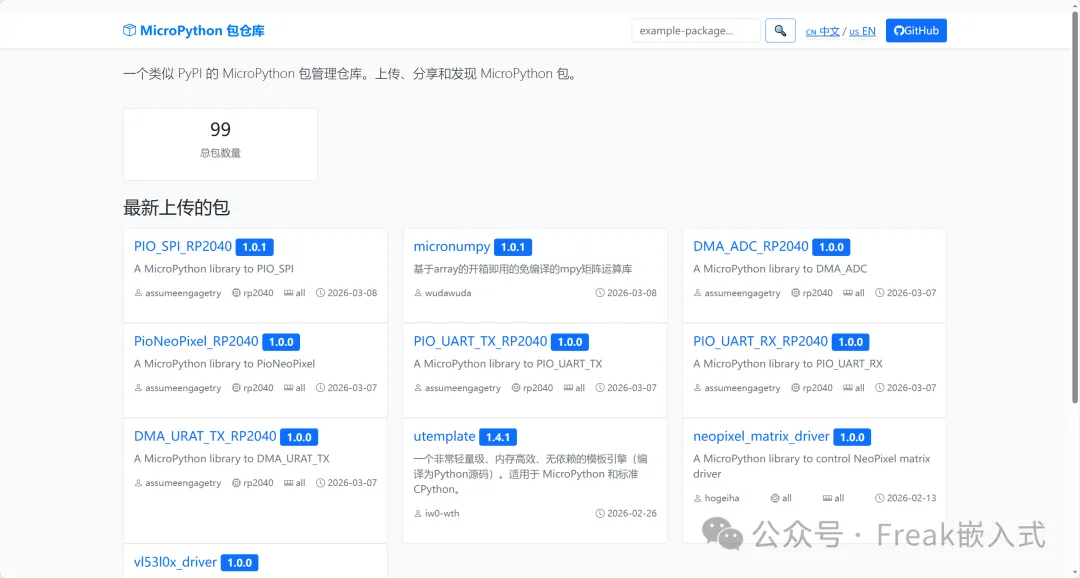Click the chip icon in PIO_UART_RX_RP2040 card
Viewport: 1080px width, 578px height.
tap(796, 388)
